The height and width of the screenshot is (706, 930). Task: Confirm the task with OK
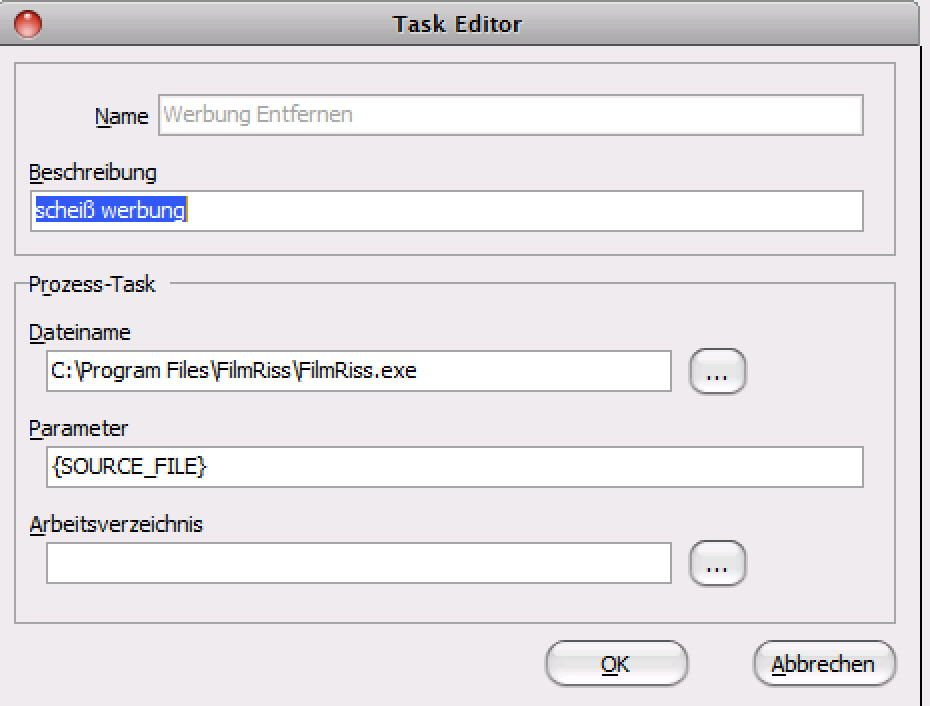pyautogui.click(x=616, y=663)
